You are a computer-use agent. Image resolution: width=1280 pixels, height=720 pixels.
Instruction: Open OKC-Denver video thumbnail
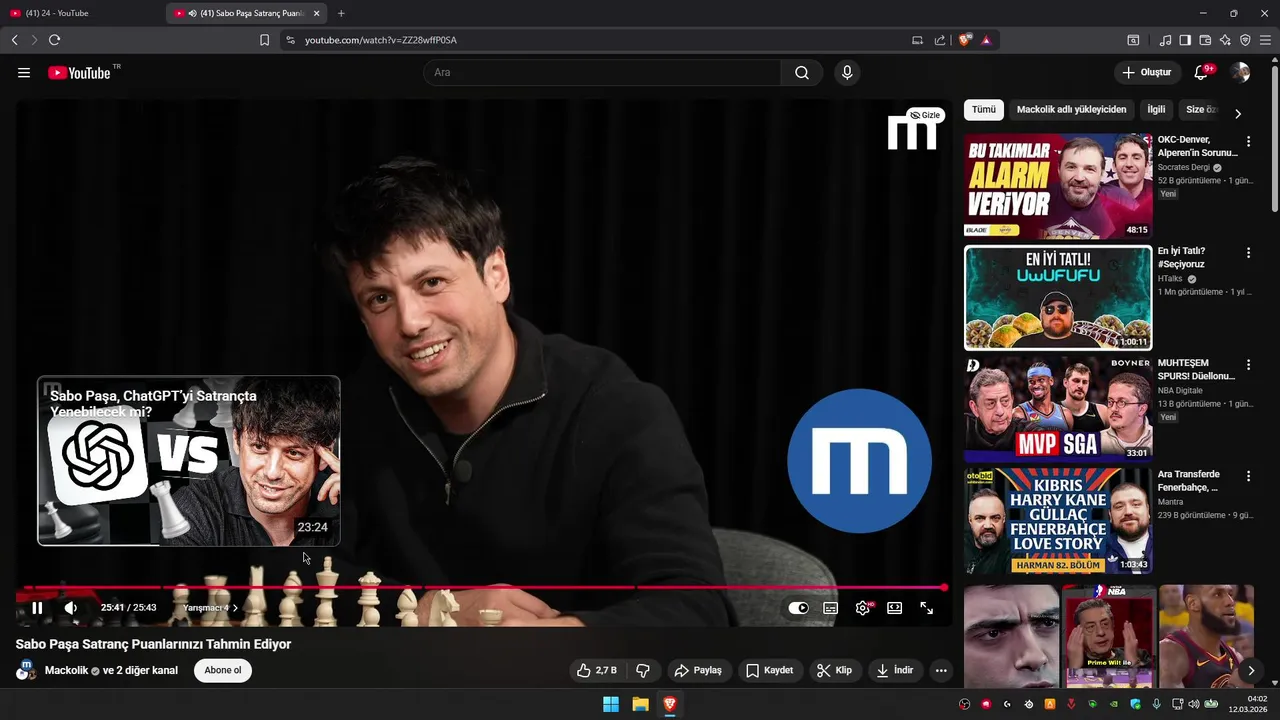coord(1058,186)
